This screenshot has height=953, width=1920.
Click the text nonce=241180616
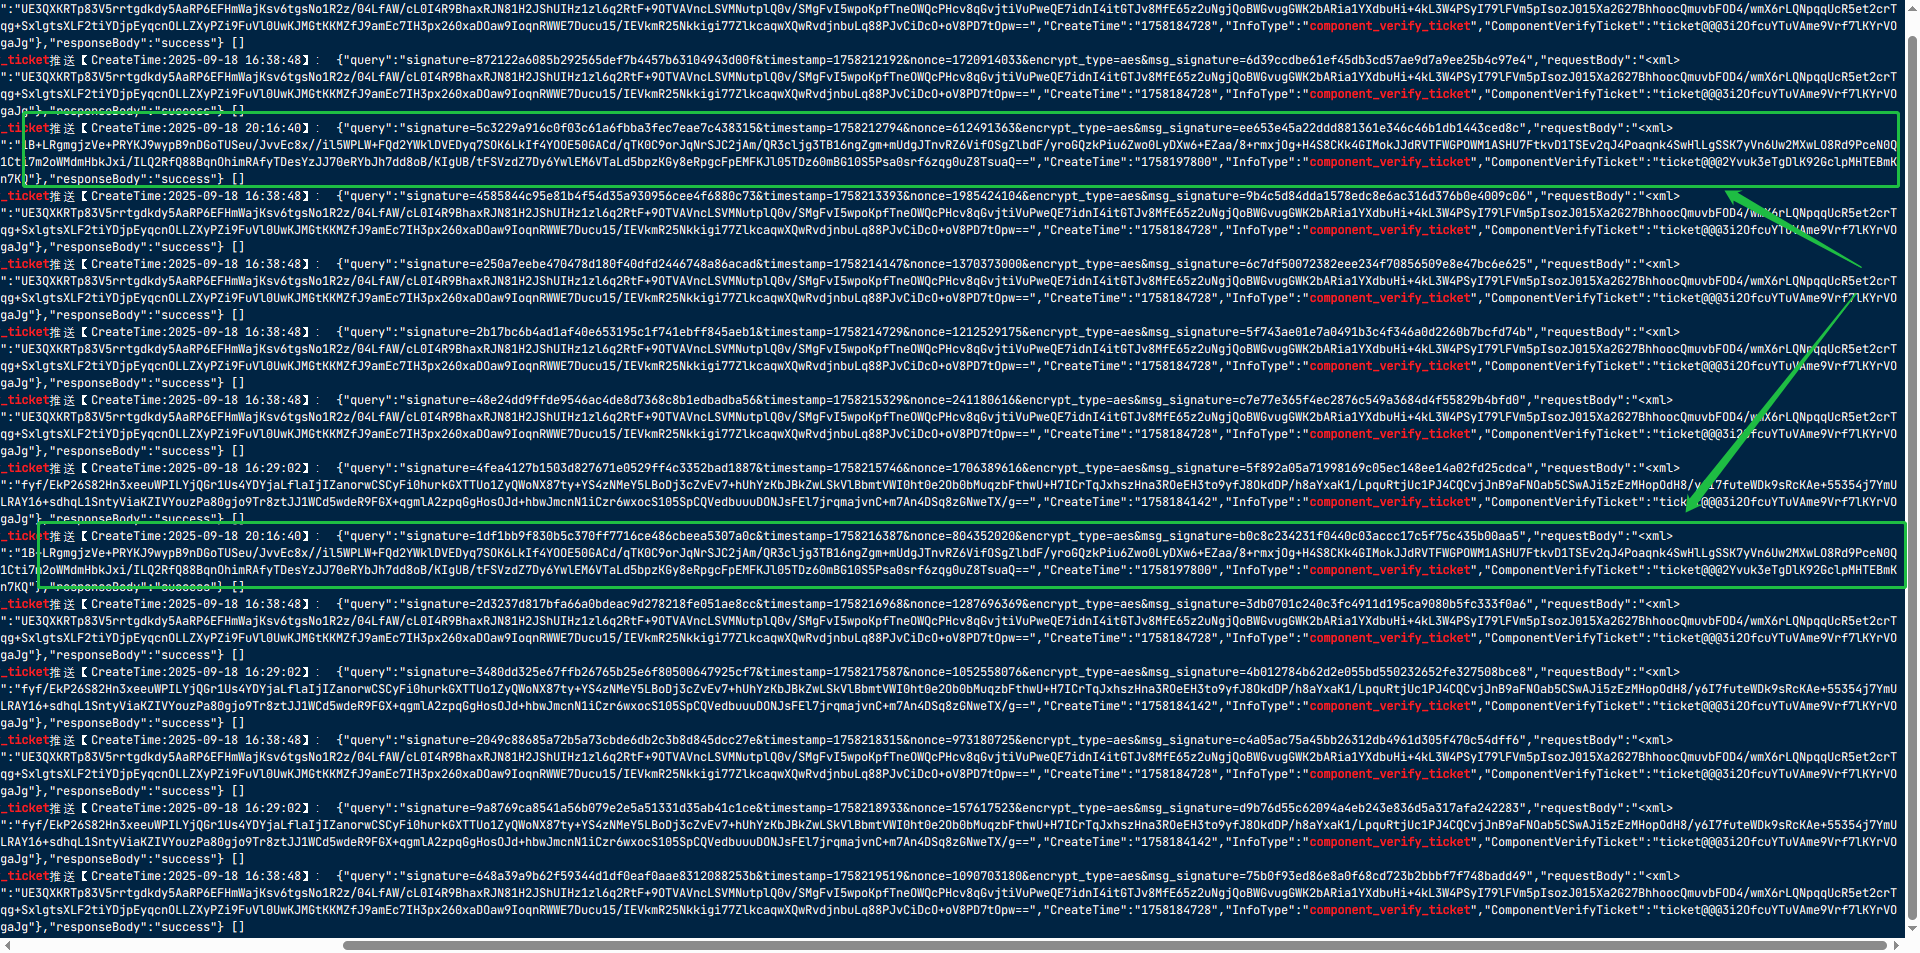pyautogui.click(x=965, y=400)
